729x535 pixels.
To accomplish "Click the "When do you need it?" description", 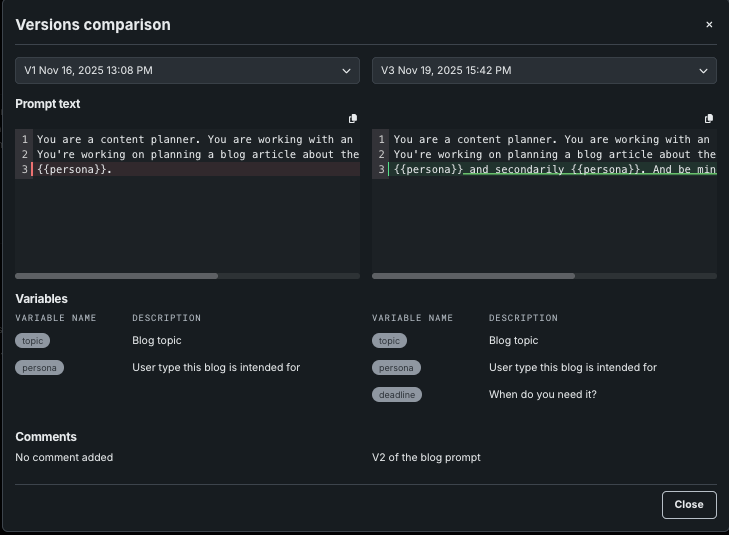I will [x=542, y=395].
